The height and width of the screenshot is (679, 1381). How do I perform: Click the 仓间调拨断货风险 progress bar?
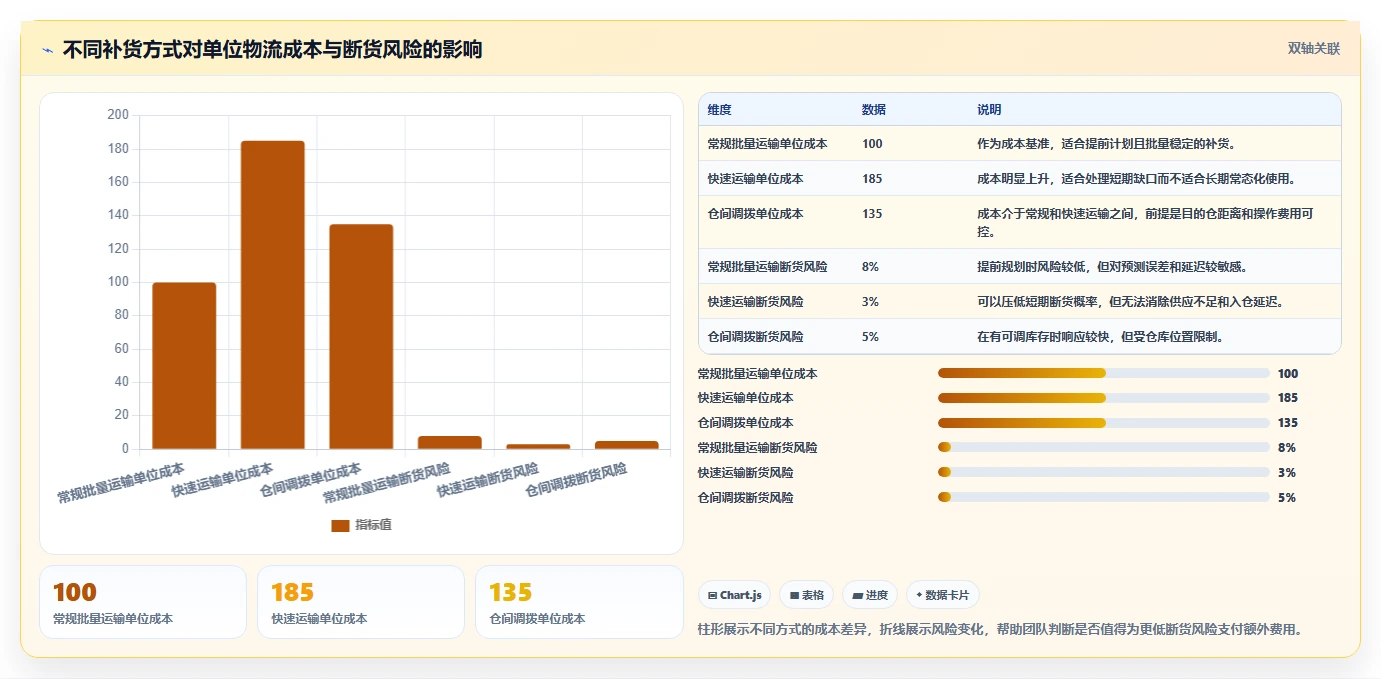point(1104,497)
